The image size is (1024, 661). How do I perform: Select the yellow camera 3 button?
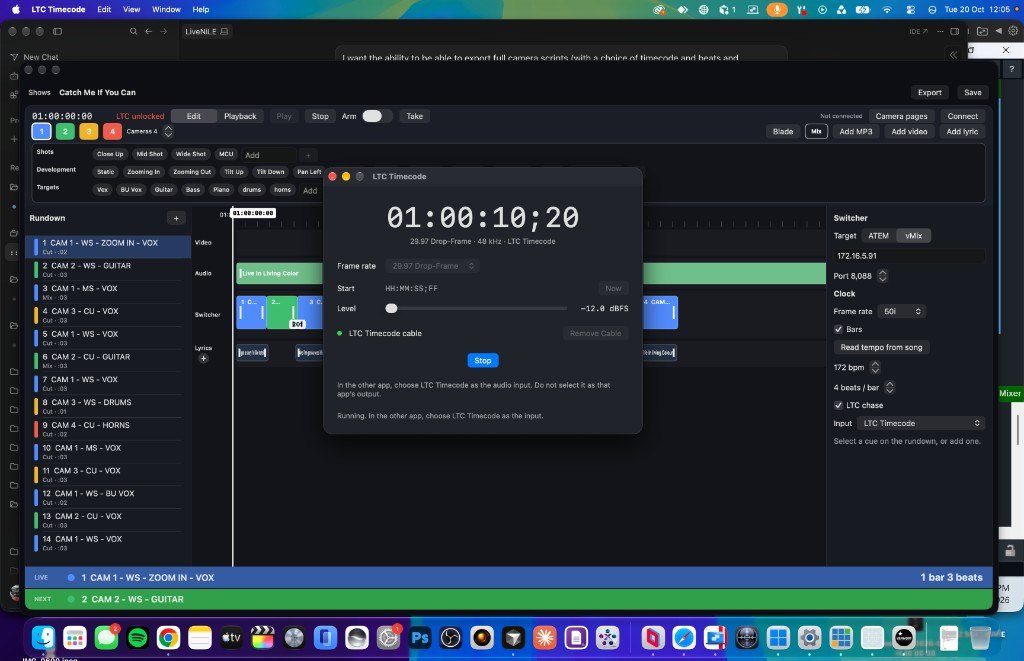click(x=89, y=131)
